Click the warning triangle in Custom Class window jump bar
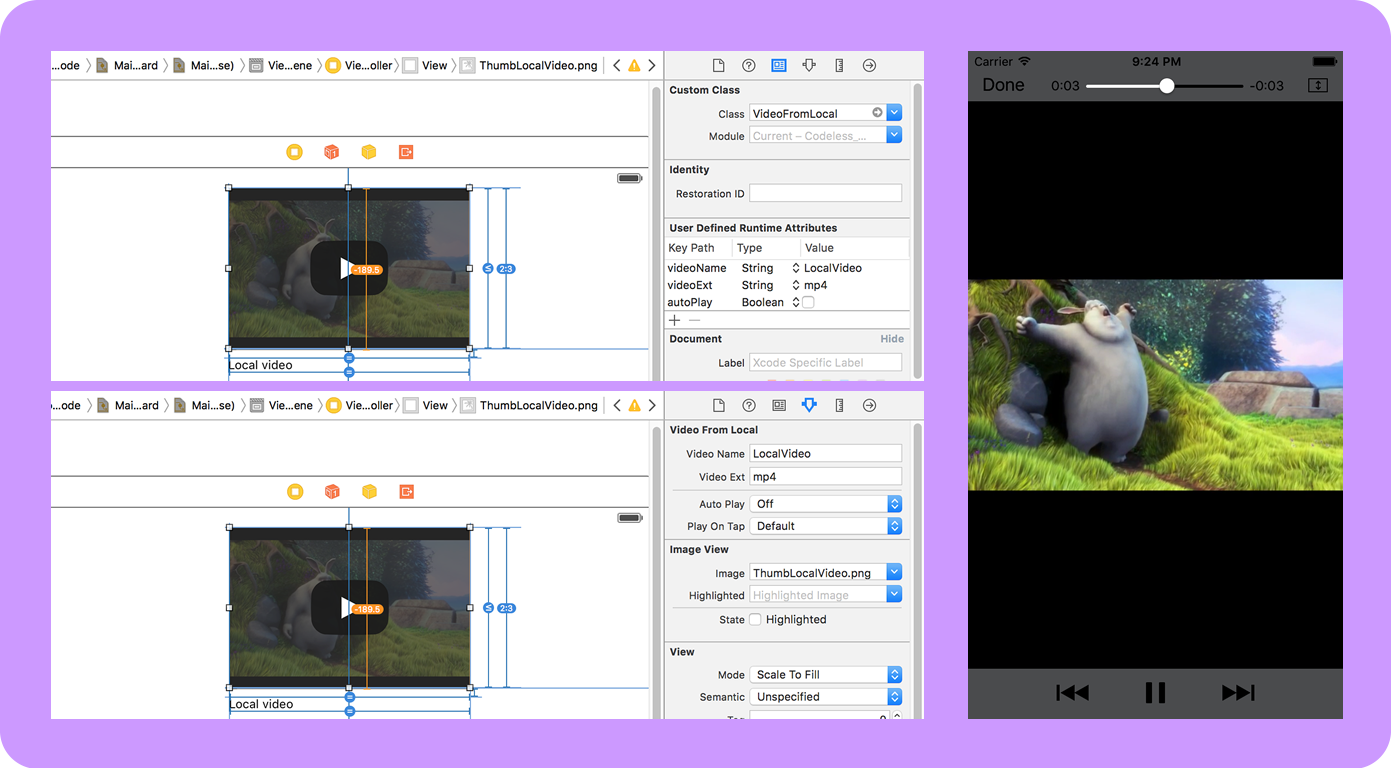1392x768 pixels. [634, 65]
